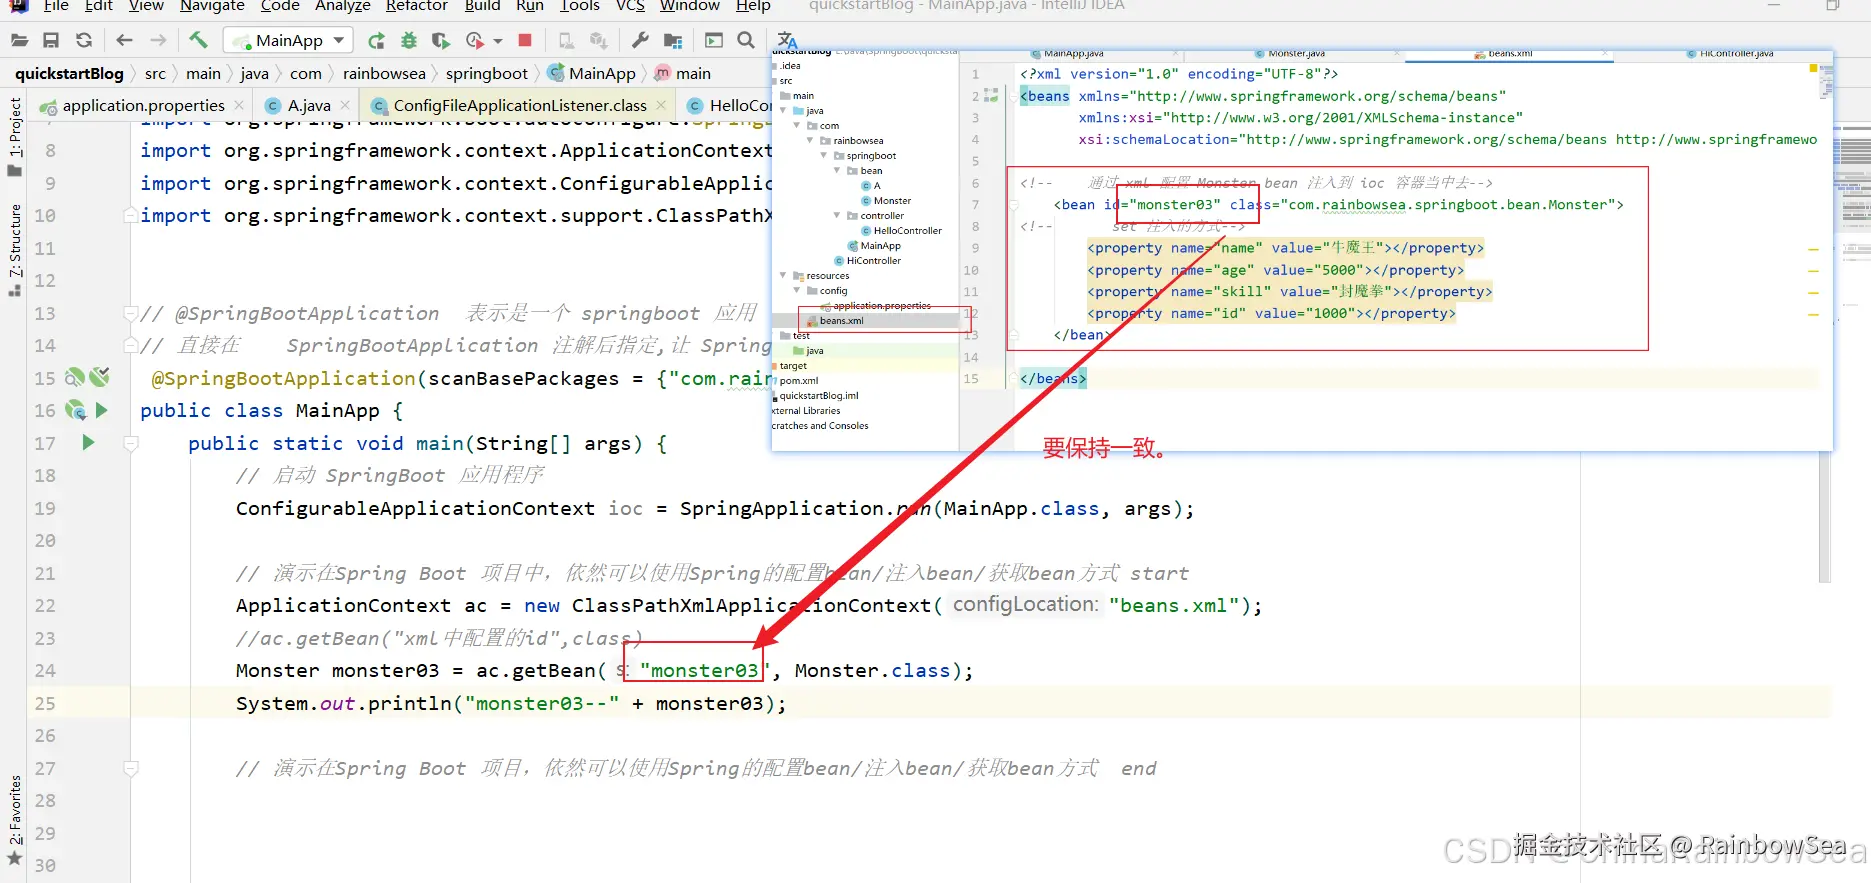The image size is (1871, 883).
Task: Open the Build menu
Action: coord(482,6)
